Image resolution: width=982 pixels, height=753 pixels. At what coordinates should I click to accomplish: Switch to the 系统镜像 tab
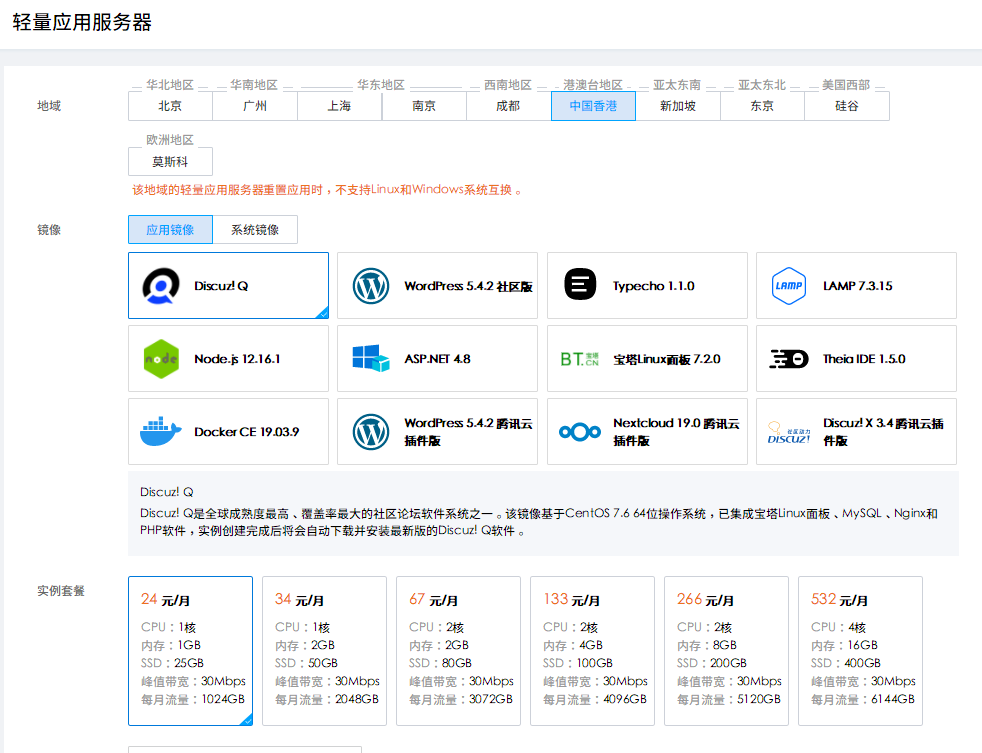pos(255,230)
